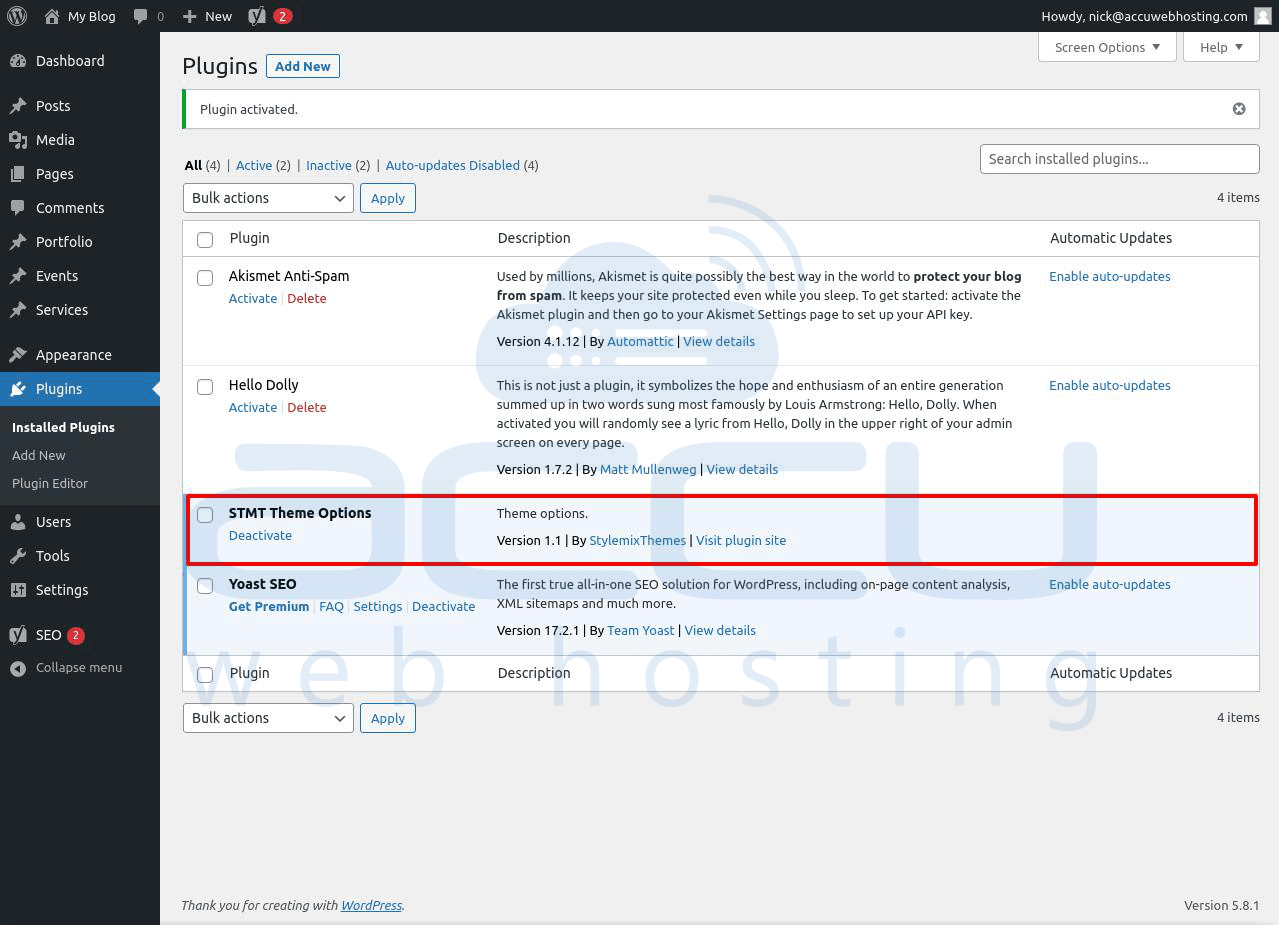Click the Media icon in sidebar

click(18, 140)
